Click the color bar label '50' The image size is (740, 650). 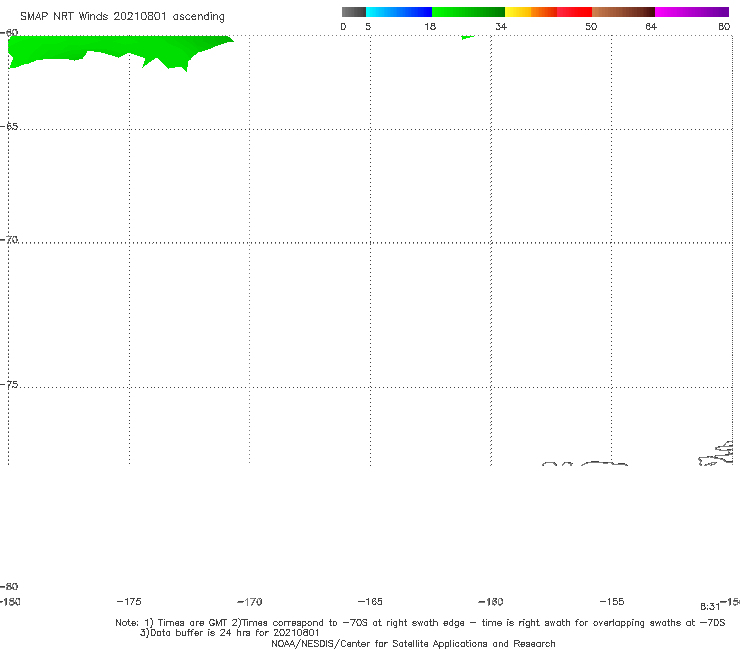click(591, 27)
